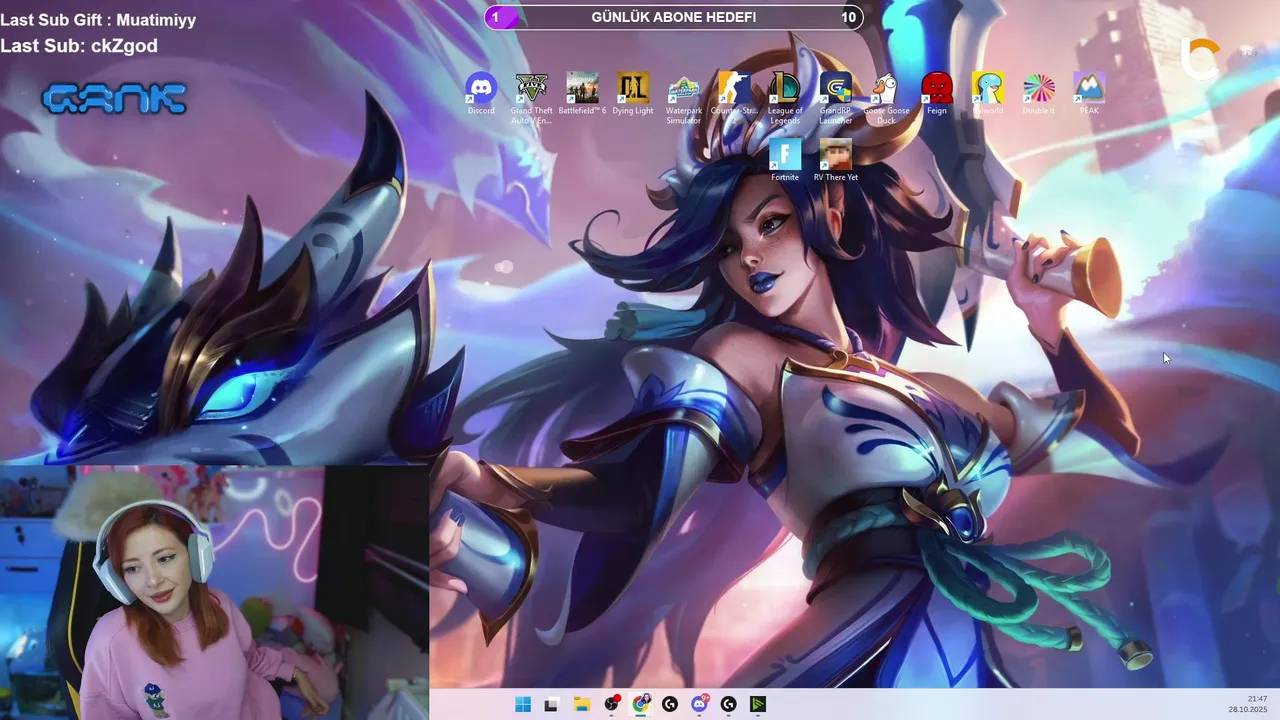The image size is (1280, 720).
Task: Click the GÜNLÜK ABONE HEDEFİ progress bar
Action: click(x=674, y=17)
